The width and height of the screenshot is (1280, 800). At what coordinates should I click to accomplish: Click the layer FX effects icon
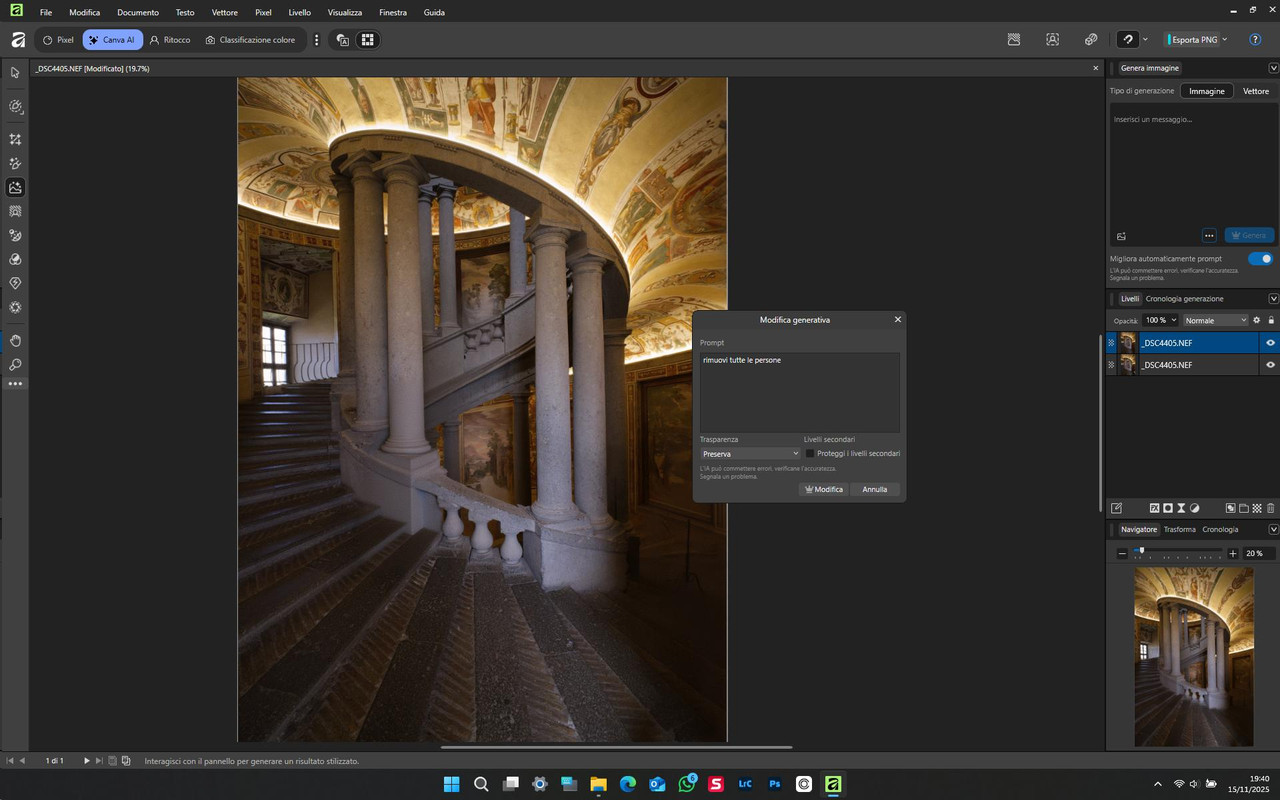(x=1154, y=508)
